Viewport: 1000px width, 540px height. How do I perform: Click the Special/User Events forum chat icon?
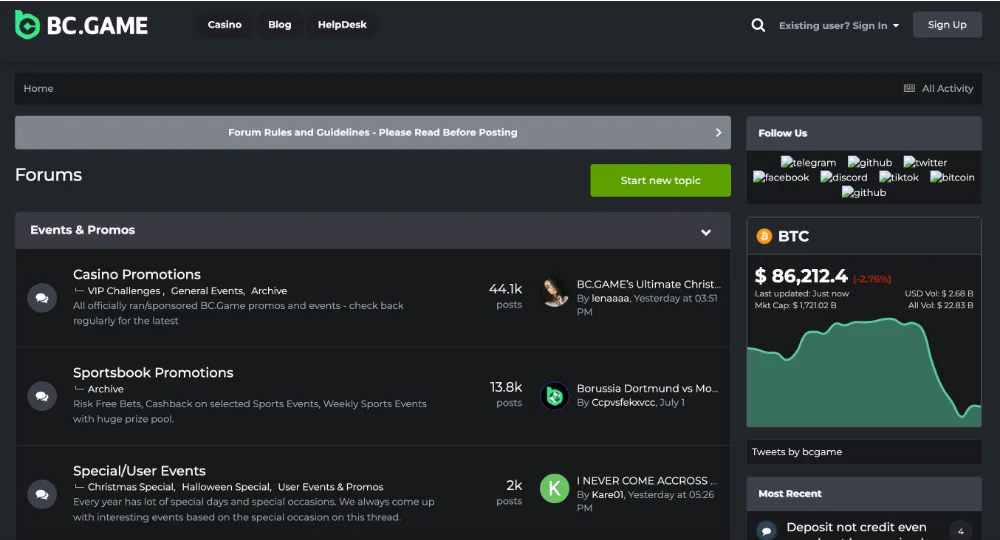[x=42, y=494]
